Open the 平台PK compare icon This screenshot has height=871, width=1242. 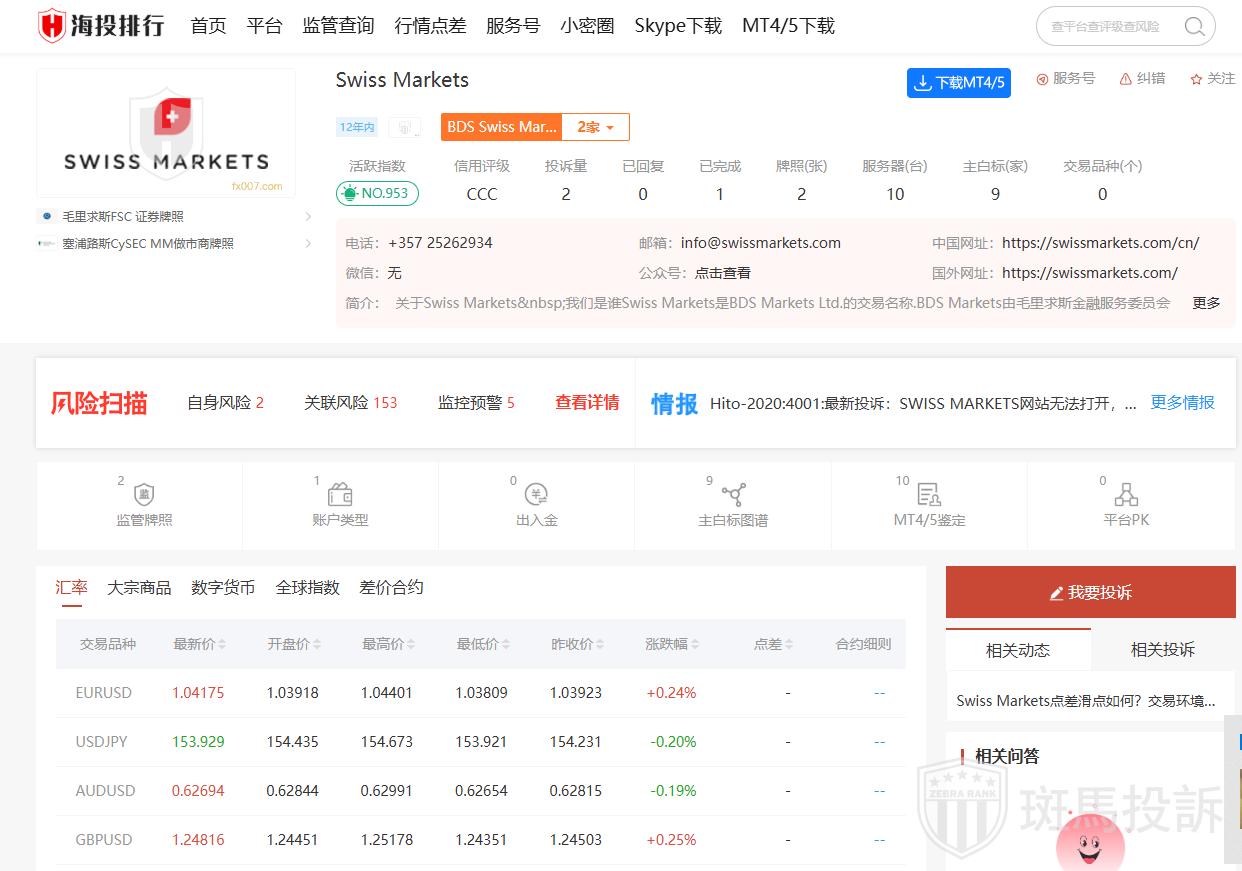pyautogui.click(x=1126, y=494)
